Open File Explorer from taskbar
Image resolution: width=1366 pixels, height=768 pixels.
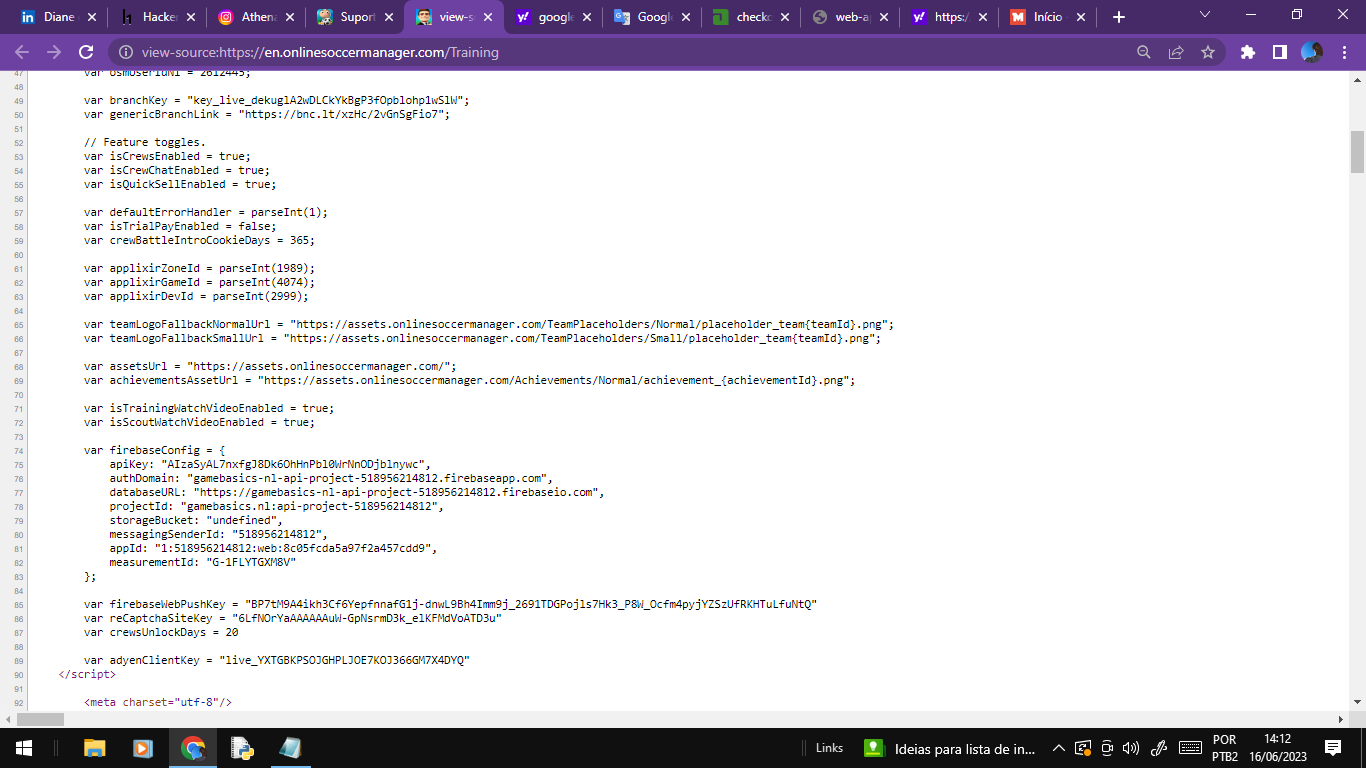click(x=95, y=748)
